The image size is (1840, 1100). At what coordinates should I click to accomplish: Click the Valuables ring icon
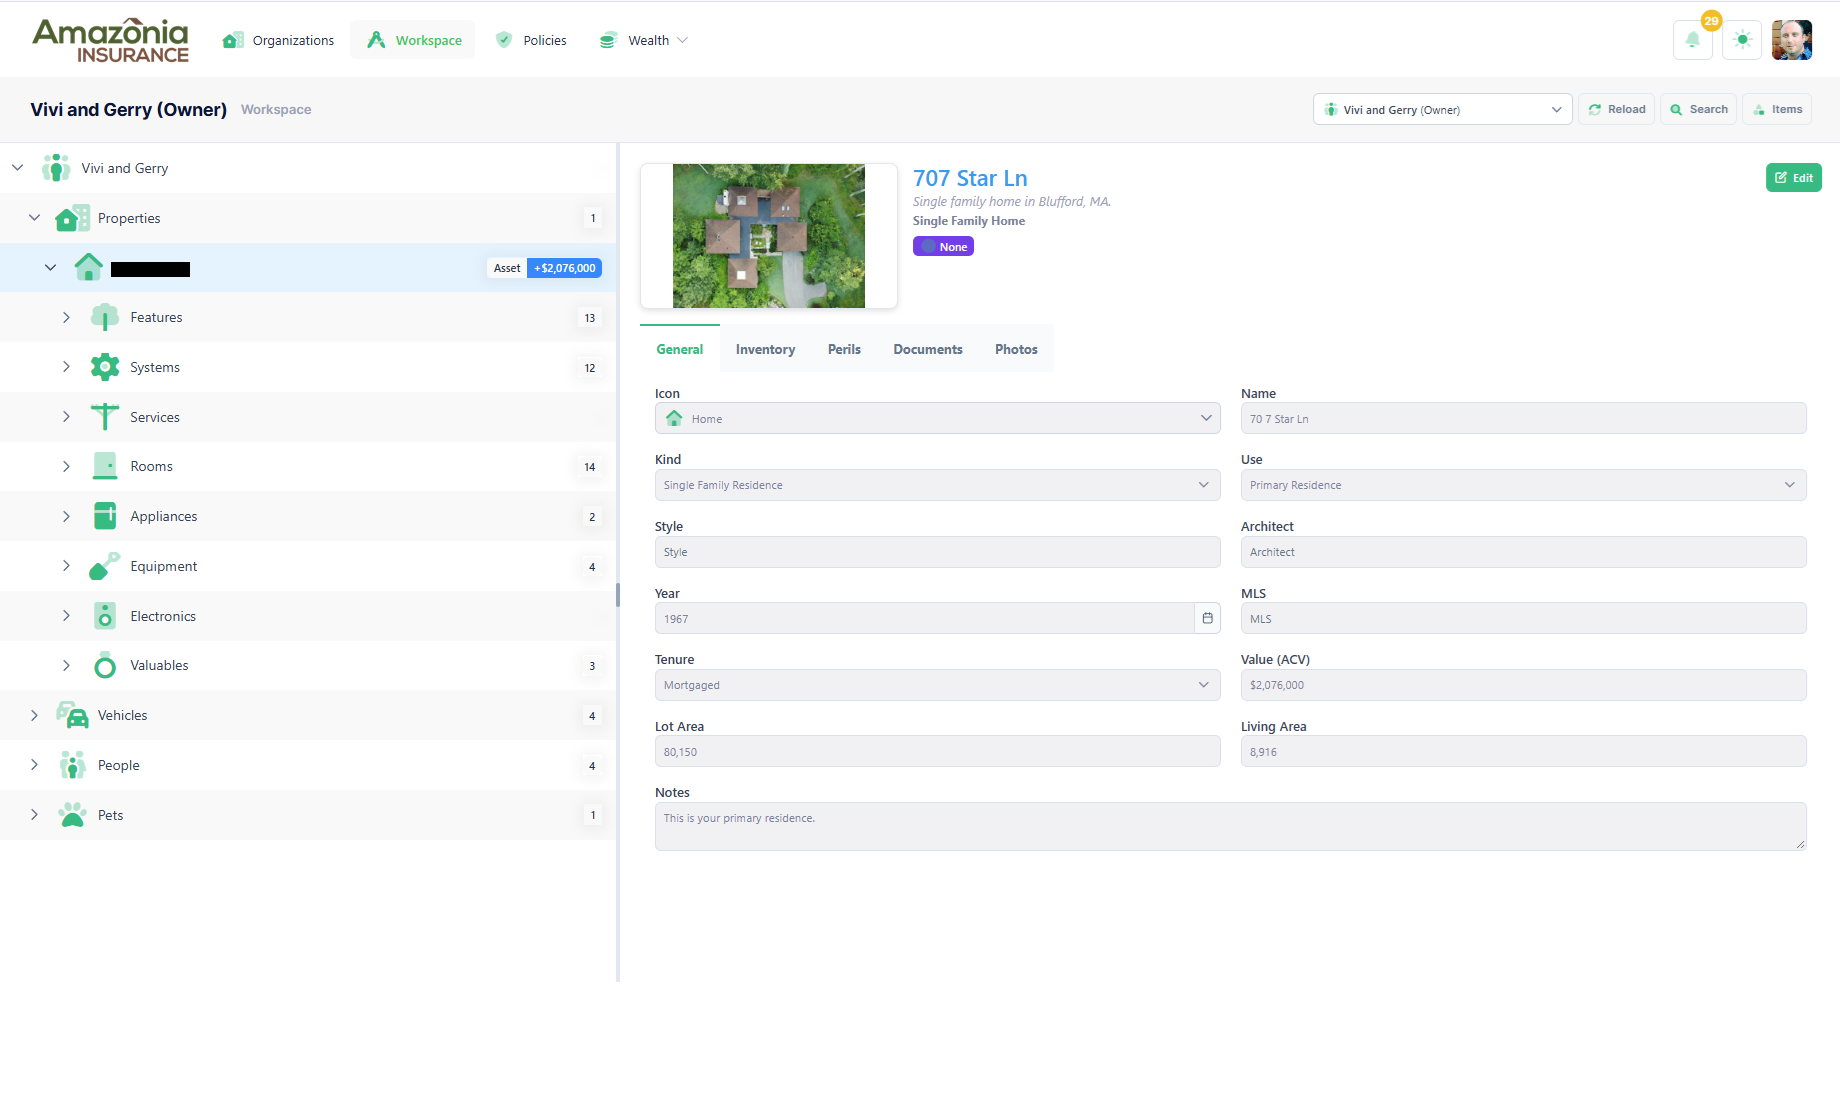105,665
